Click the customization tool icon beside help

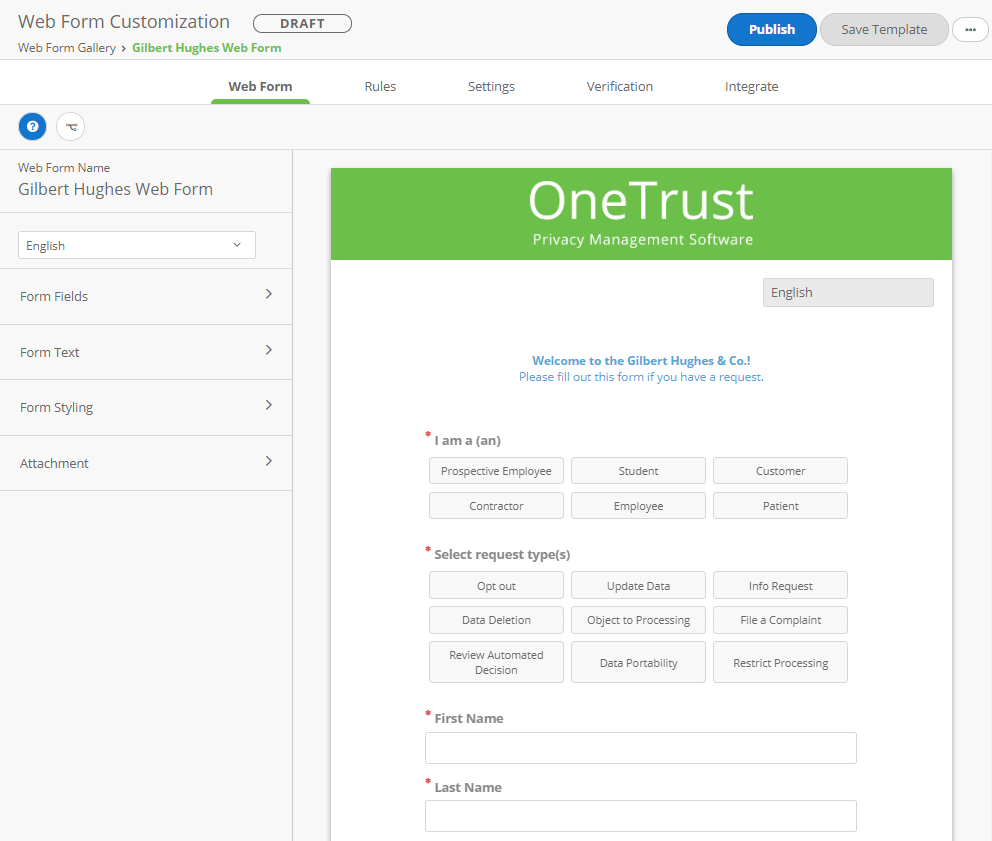point(70,126)
